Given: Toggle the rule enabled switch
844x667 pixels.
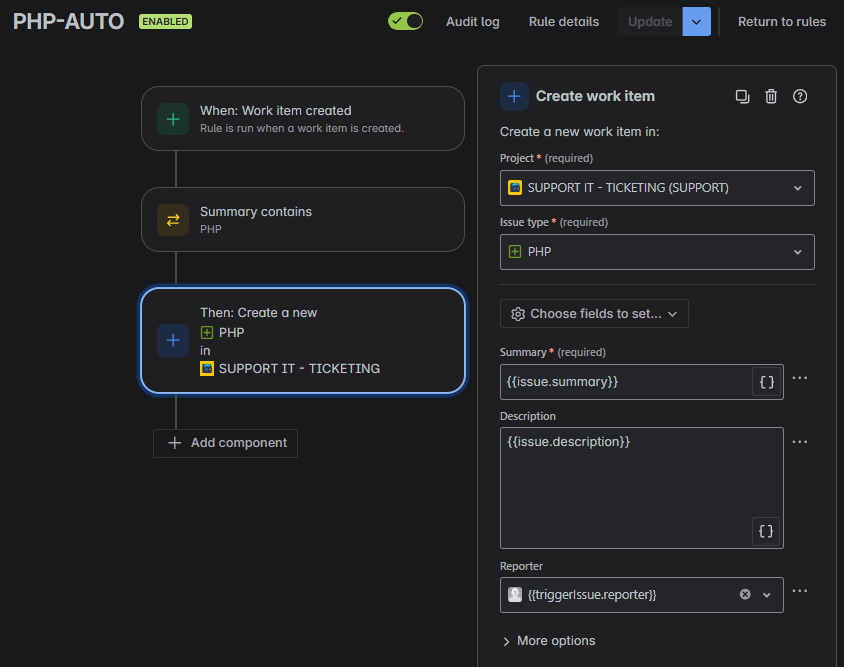Looking at the screenshot, I should pyautogui.click(x=405, y=22).
